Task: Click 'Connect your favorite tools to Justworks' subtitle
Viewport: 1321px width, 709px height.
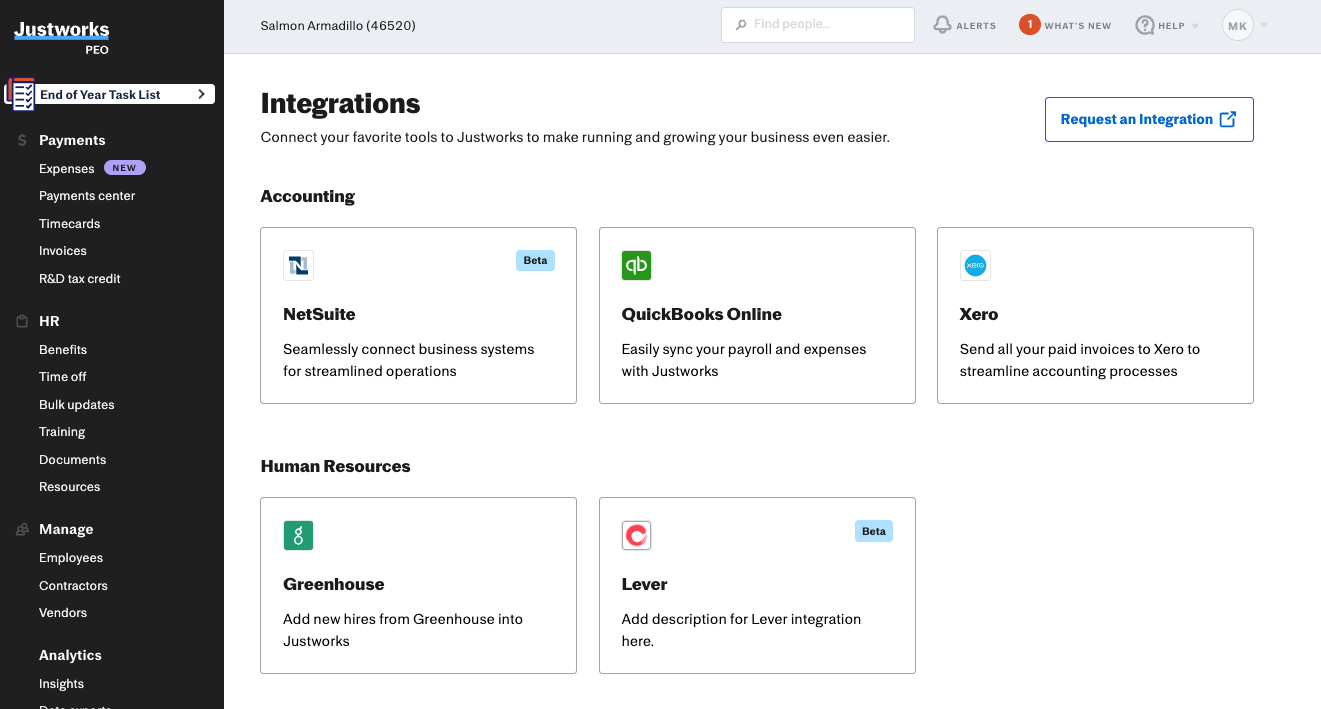Action: click(575, 137)
